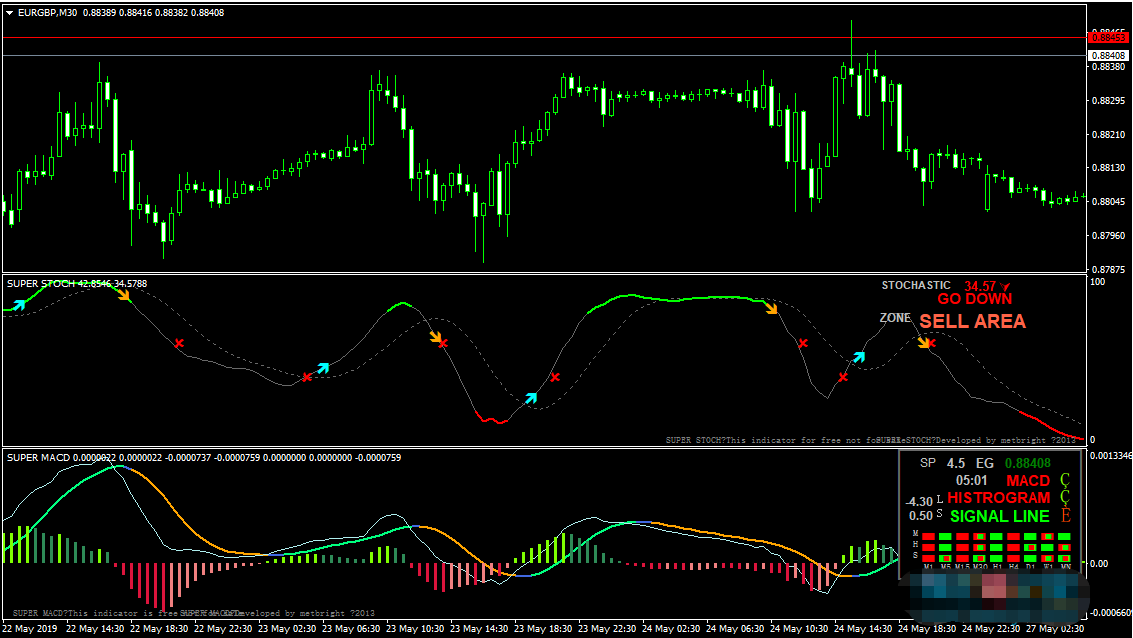1133x638 pixels.
Task: Click the red highlighted price tag on price axis
Action: point(1109,37)
